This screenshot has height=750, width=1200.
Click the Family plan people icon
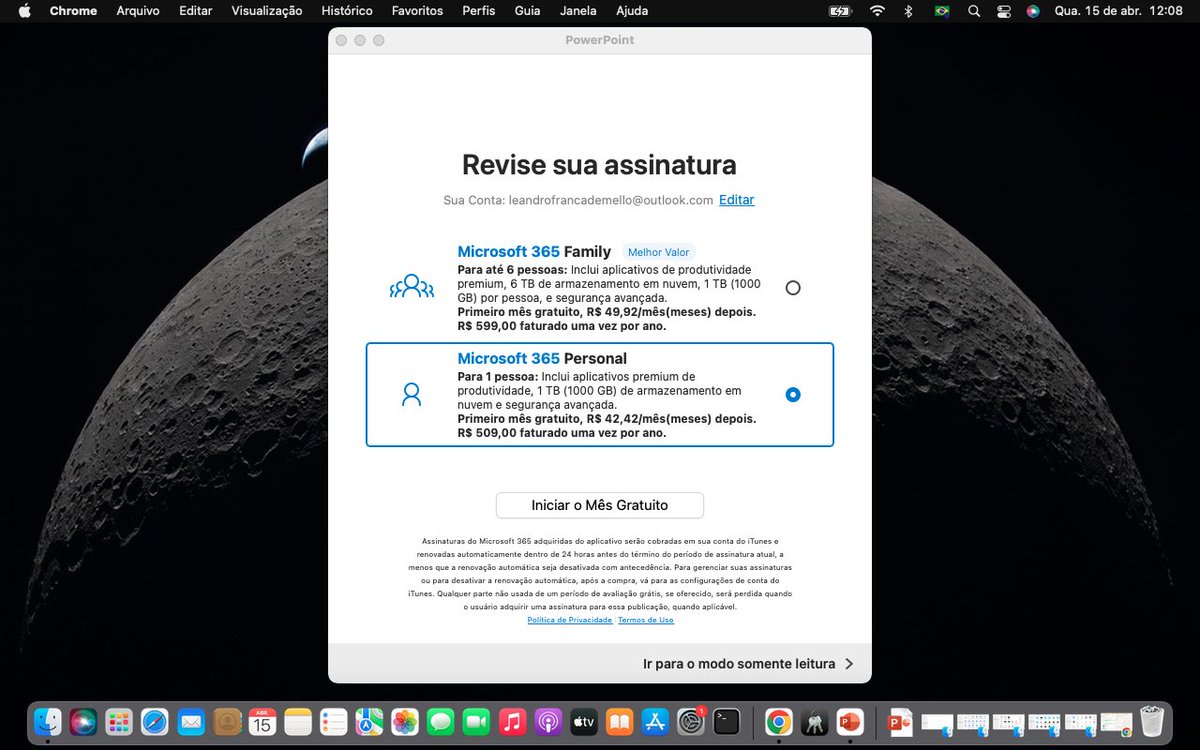(x=411, y=288)
